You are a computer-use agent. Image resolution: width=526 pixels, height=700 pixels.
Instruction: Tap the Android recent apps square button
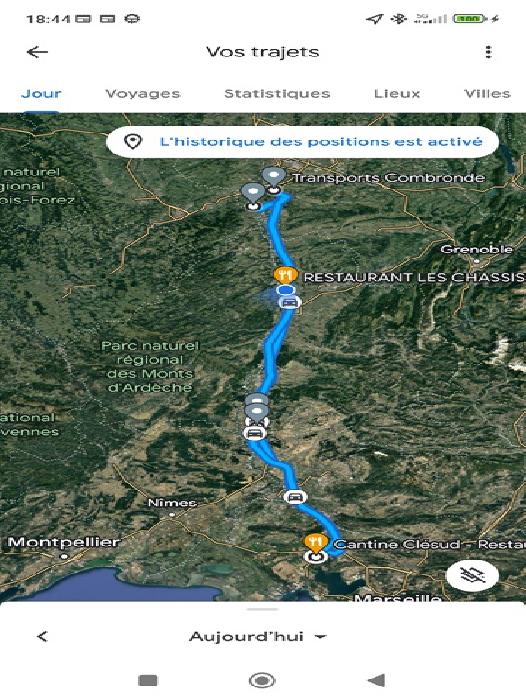tap(148, 680)
